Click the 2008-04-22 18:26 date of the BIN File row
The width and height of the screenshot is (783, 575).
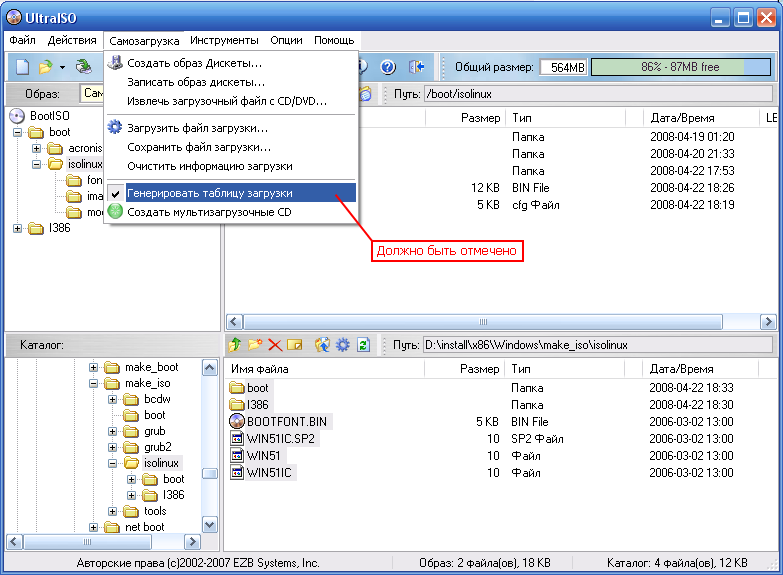pos(692,188)
